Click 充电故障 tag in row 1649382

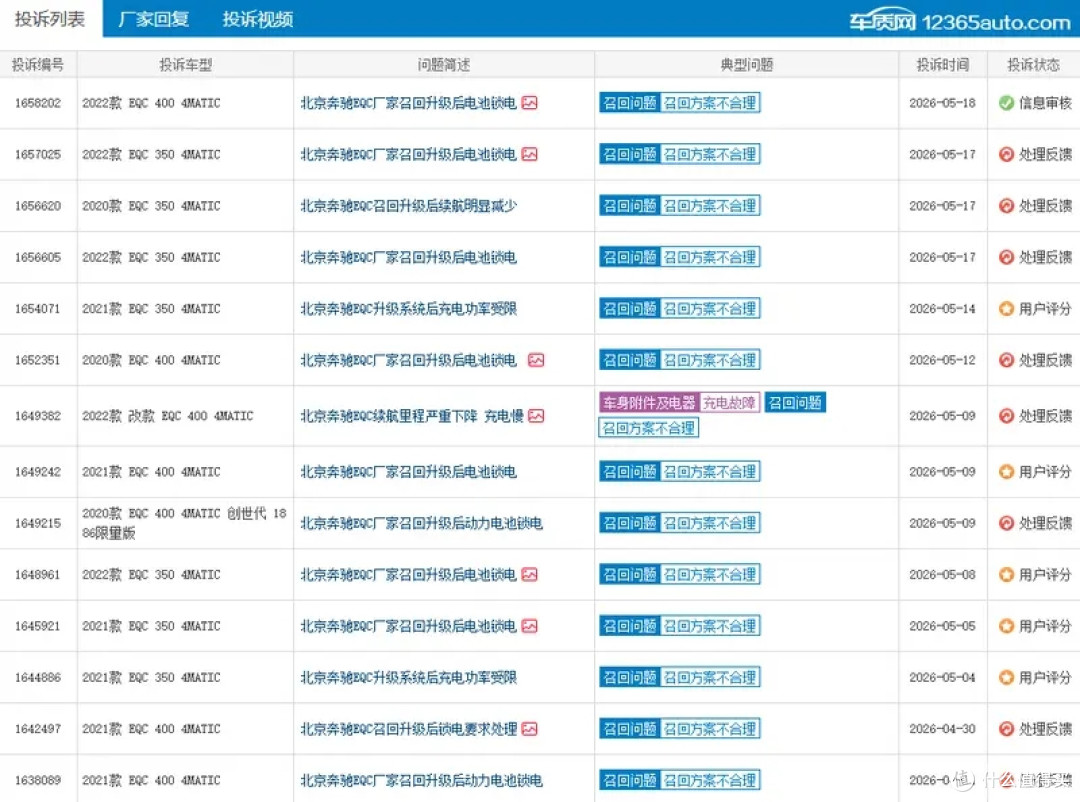729,402
